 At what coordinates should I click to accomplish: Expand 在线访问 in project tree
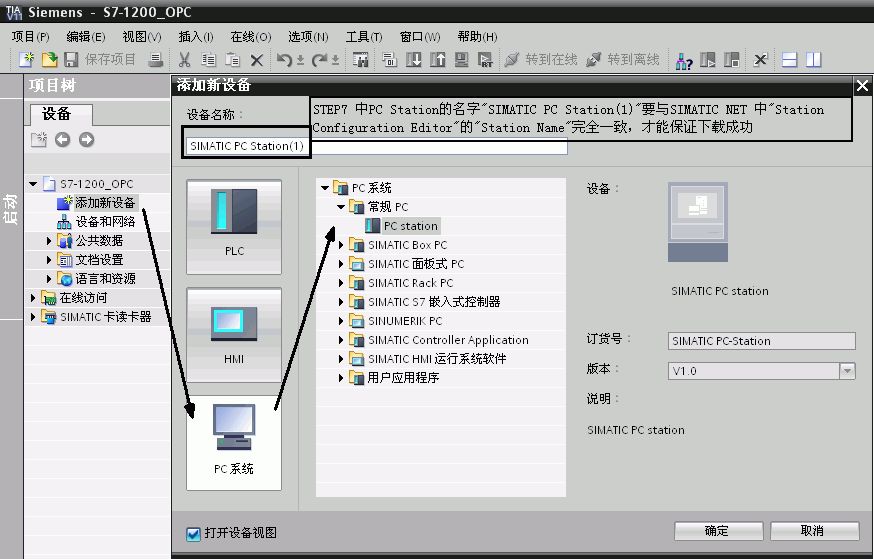pos(33,298)
